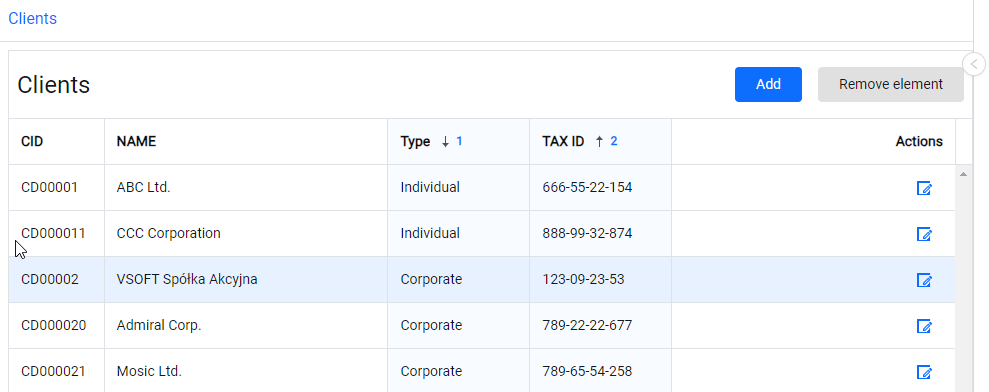Viewport: 989px width, 392px height.
Task: Sort by the Type column header
Action: point(415,141)
